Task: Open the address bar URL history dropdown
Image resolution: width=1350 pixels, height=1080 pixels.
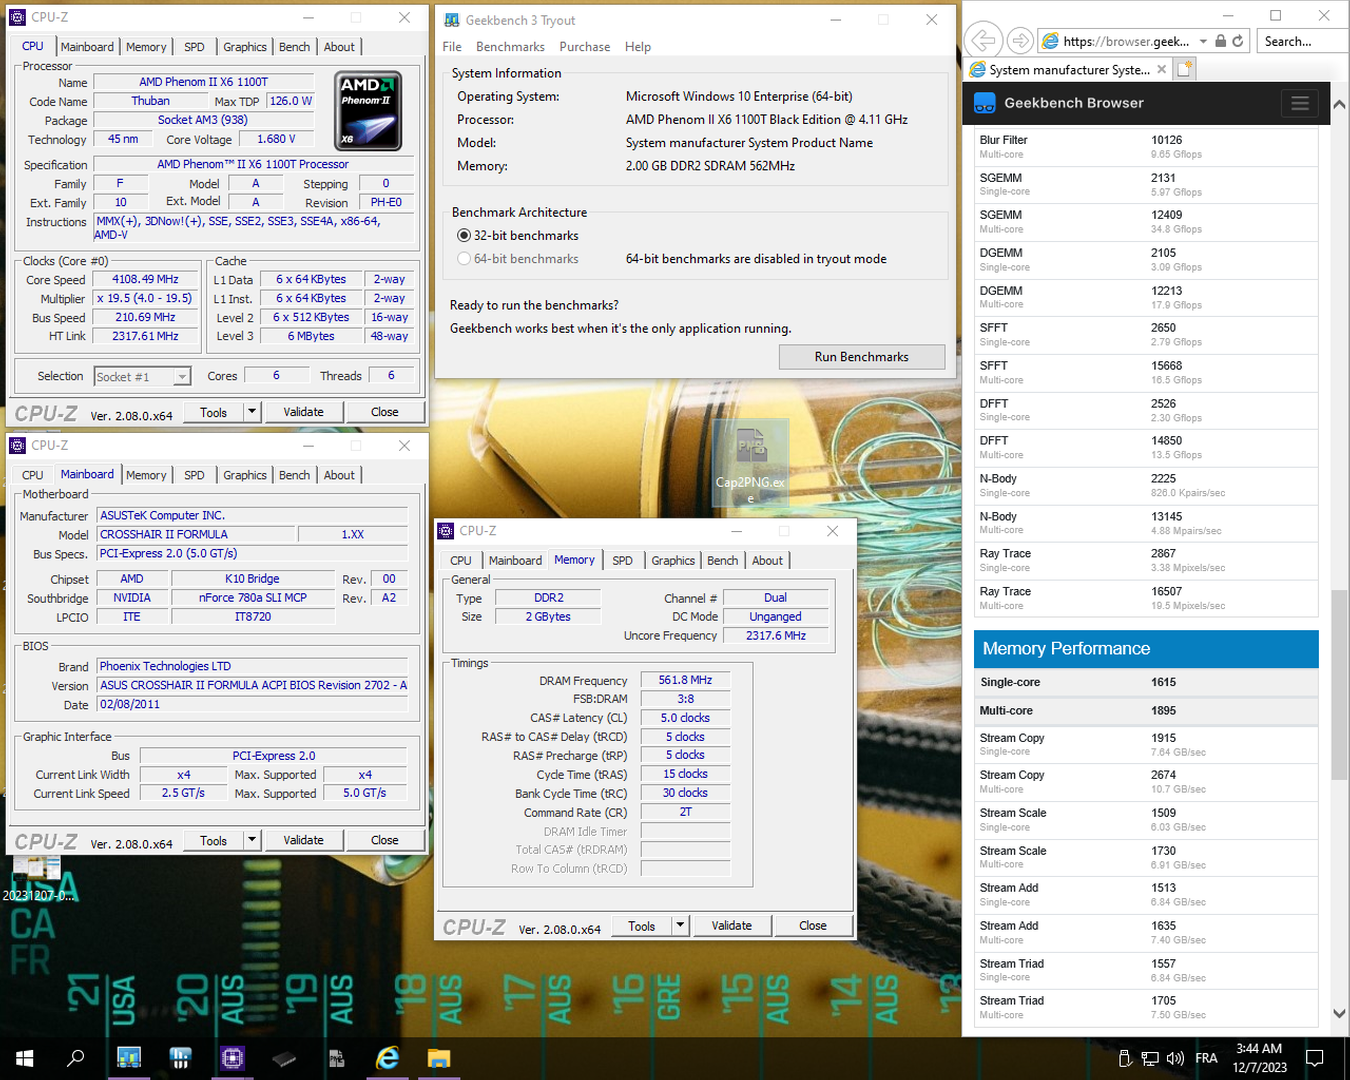Action: (1203, 41)
